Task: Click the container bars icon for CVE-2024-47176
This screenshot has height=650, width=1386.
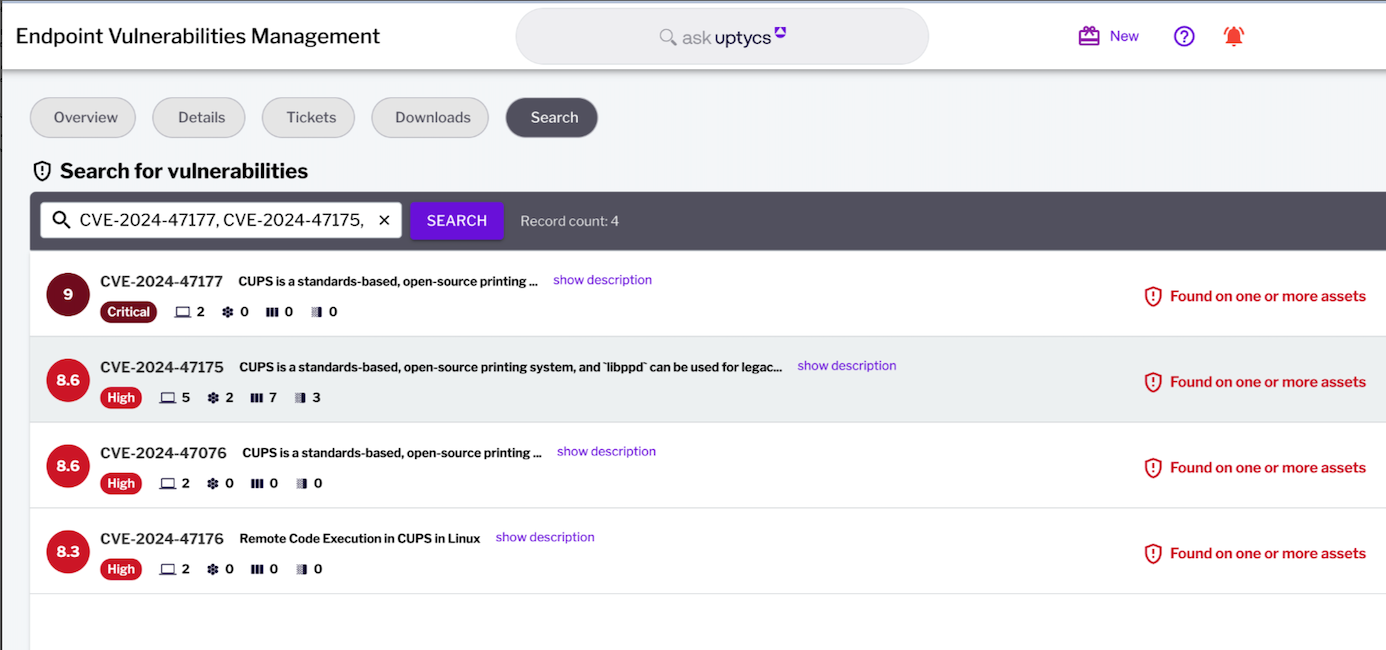Action: tap(257, 570)
